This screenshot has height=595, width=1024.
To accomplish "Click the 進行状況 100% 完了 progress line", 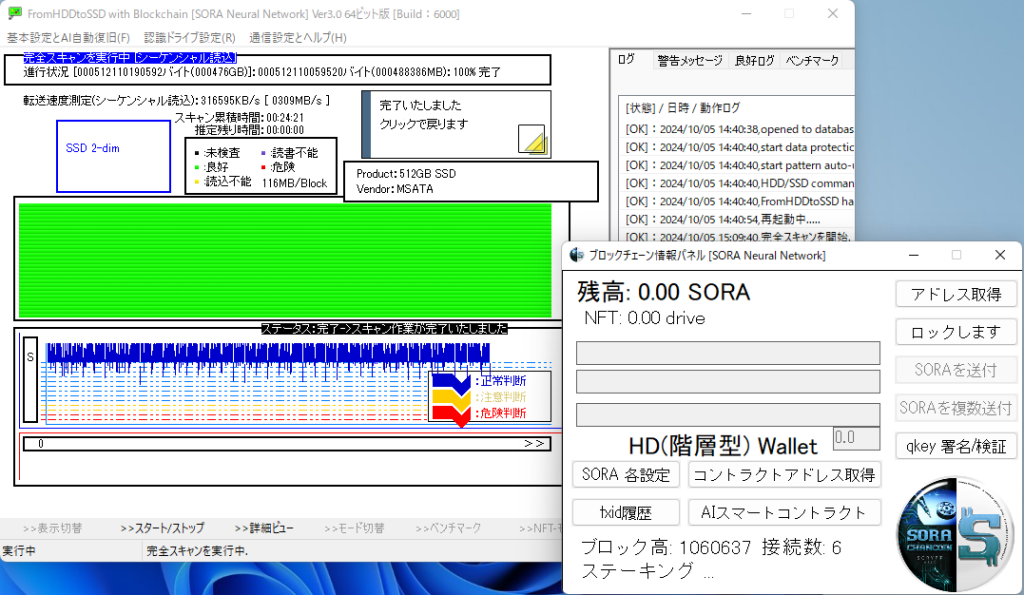I will [x=262, y=72].
